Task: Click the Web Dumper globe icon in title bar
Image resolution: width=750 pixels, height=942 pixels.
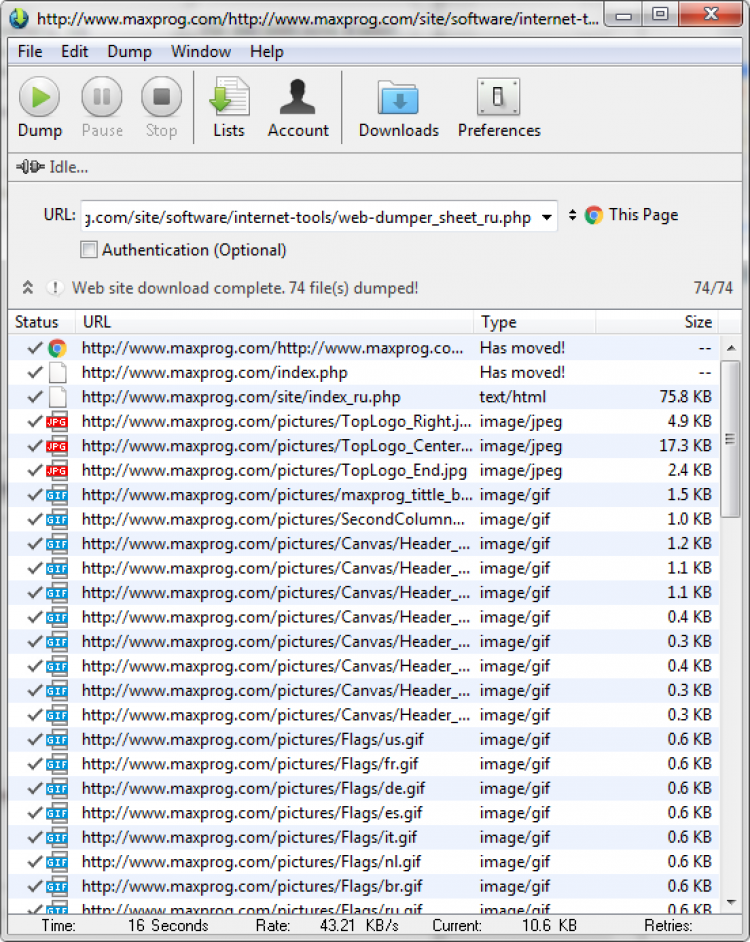Action: [x=19, y=18]
